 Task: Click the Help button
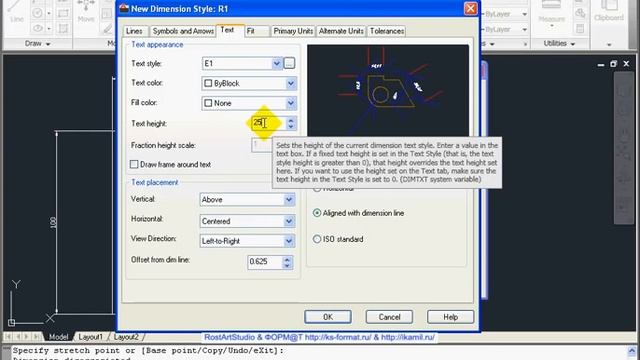(450, 317)
